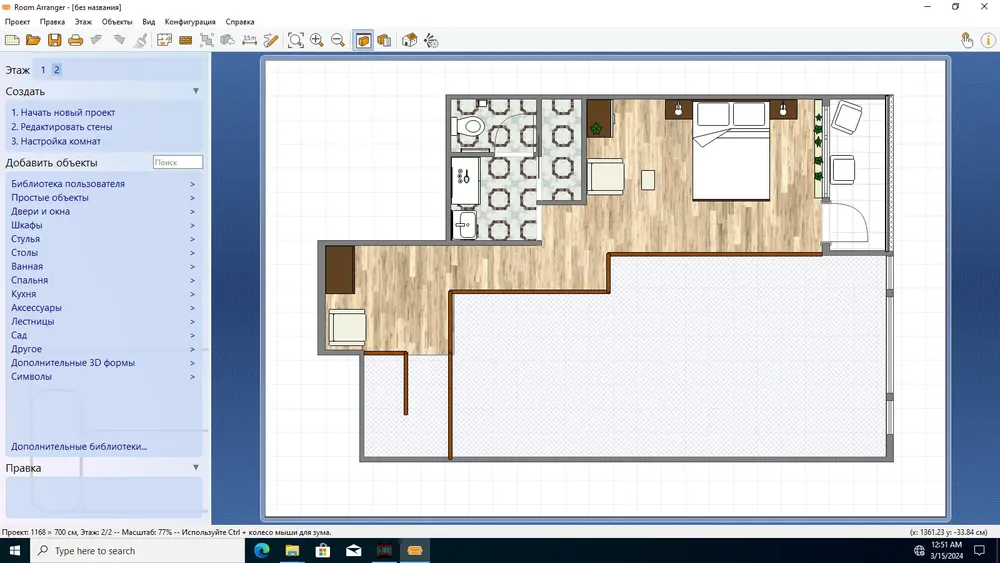Viewport: 1000px width, 563px height.
Task: Click Редактировать стены link
Action: click(62, 127)
